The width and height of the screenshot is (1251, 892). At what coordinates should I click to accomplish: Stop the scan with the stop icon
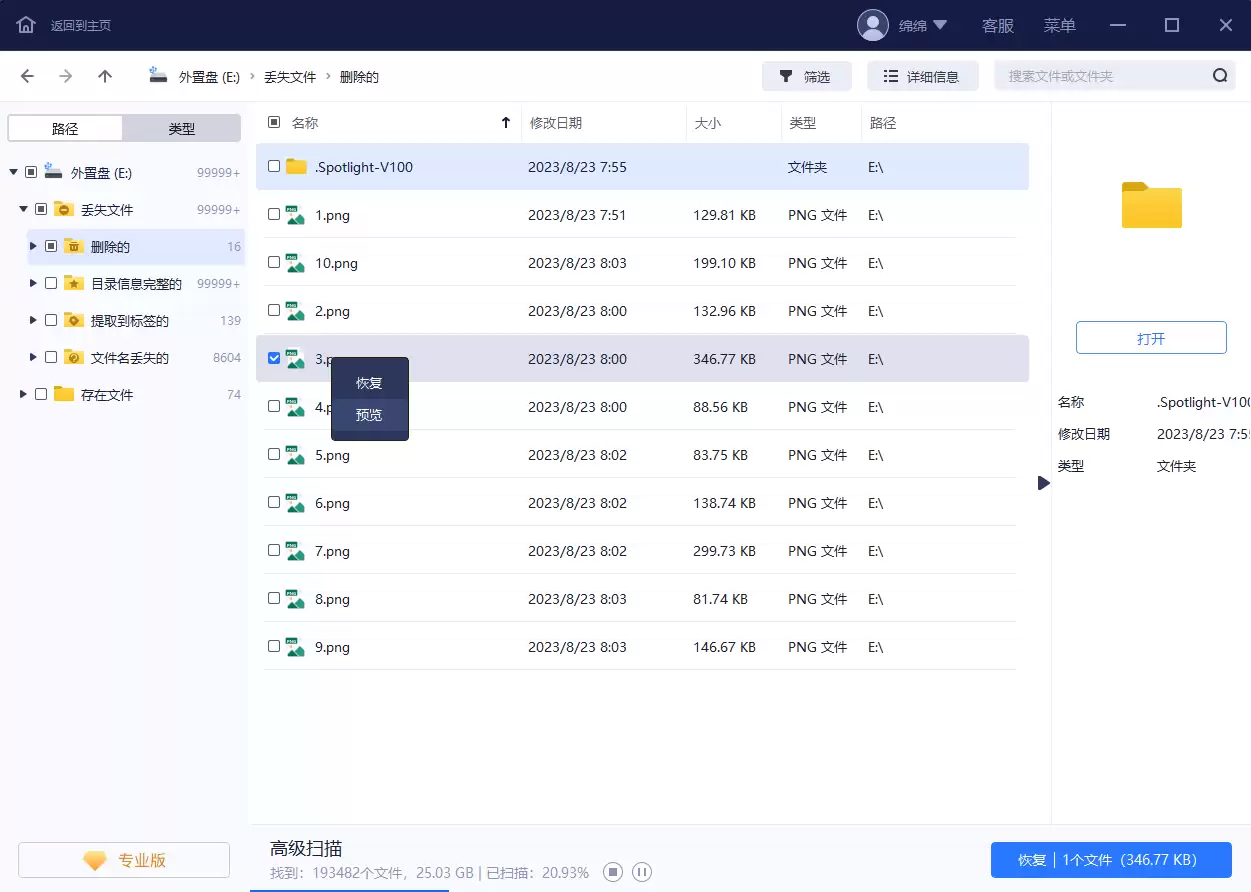612,872
